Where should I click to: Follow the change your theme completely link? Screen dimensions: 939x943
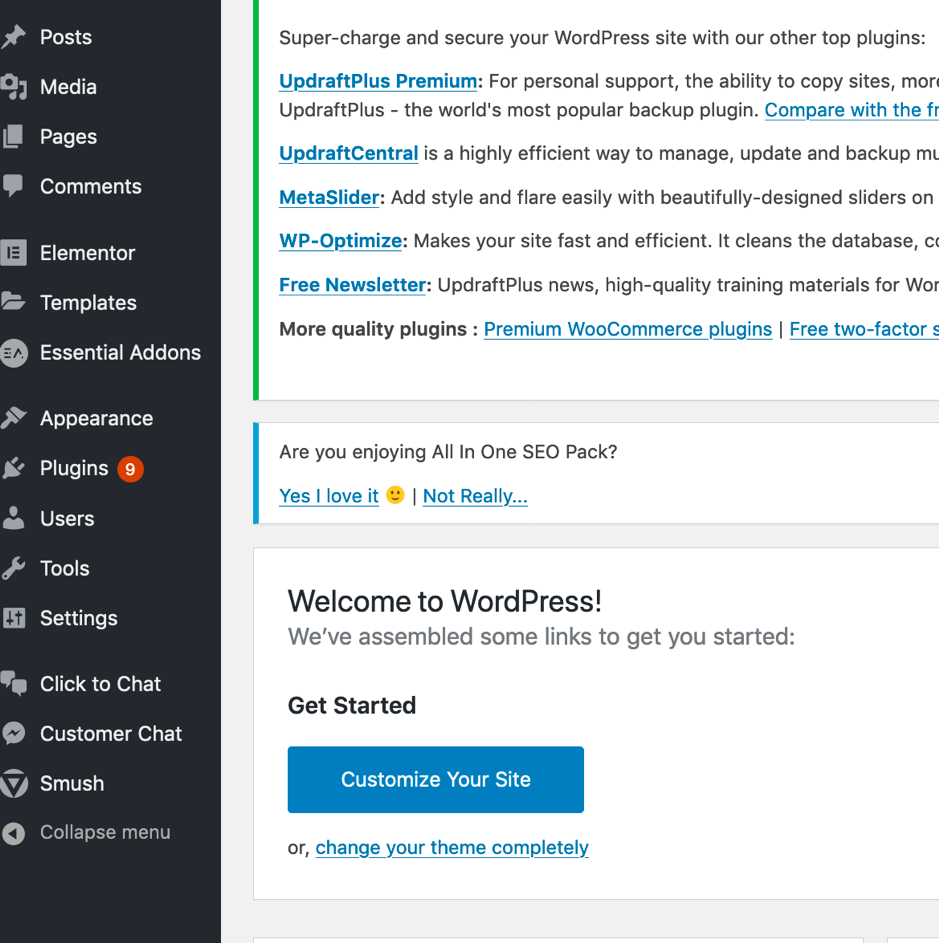pyautogui.click(x=452, y=847)
